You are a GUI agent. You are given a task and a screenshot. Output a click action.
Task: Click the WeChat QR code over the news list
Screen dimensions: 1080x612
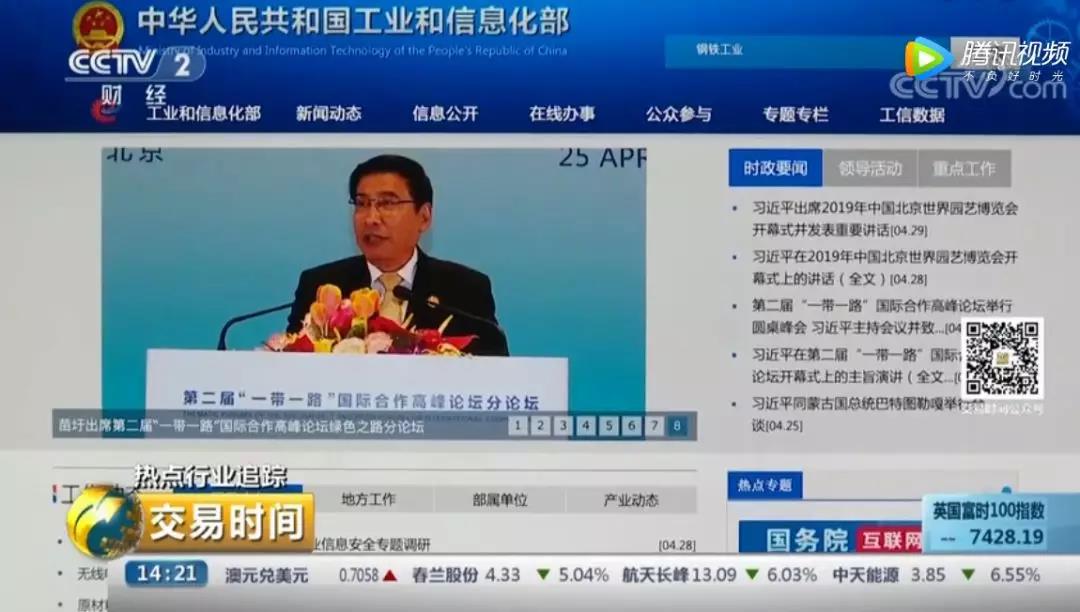(1003, 358)
